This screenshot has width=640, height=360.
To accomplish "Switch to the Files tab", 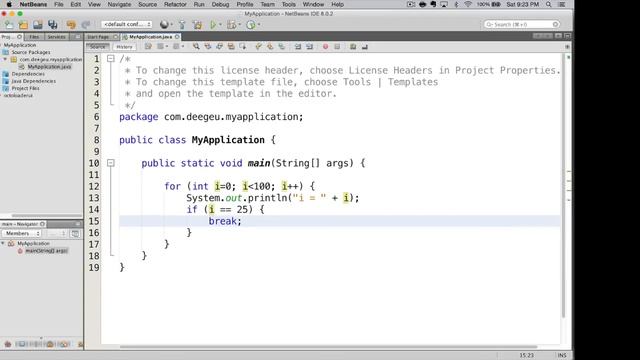I will click(x=34, y=37).
